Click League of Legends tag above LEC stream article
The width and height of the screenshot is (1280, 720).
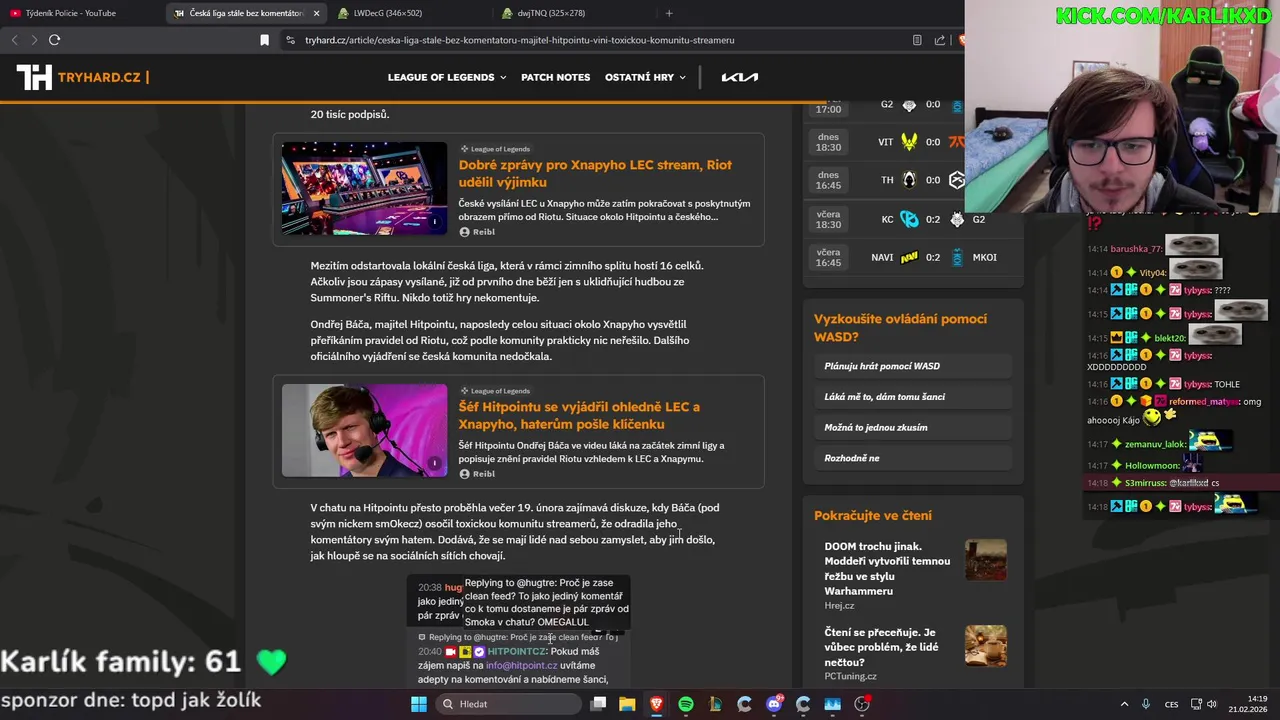494,149
